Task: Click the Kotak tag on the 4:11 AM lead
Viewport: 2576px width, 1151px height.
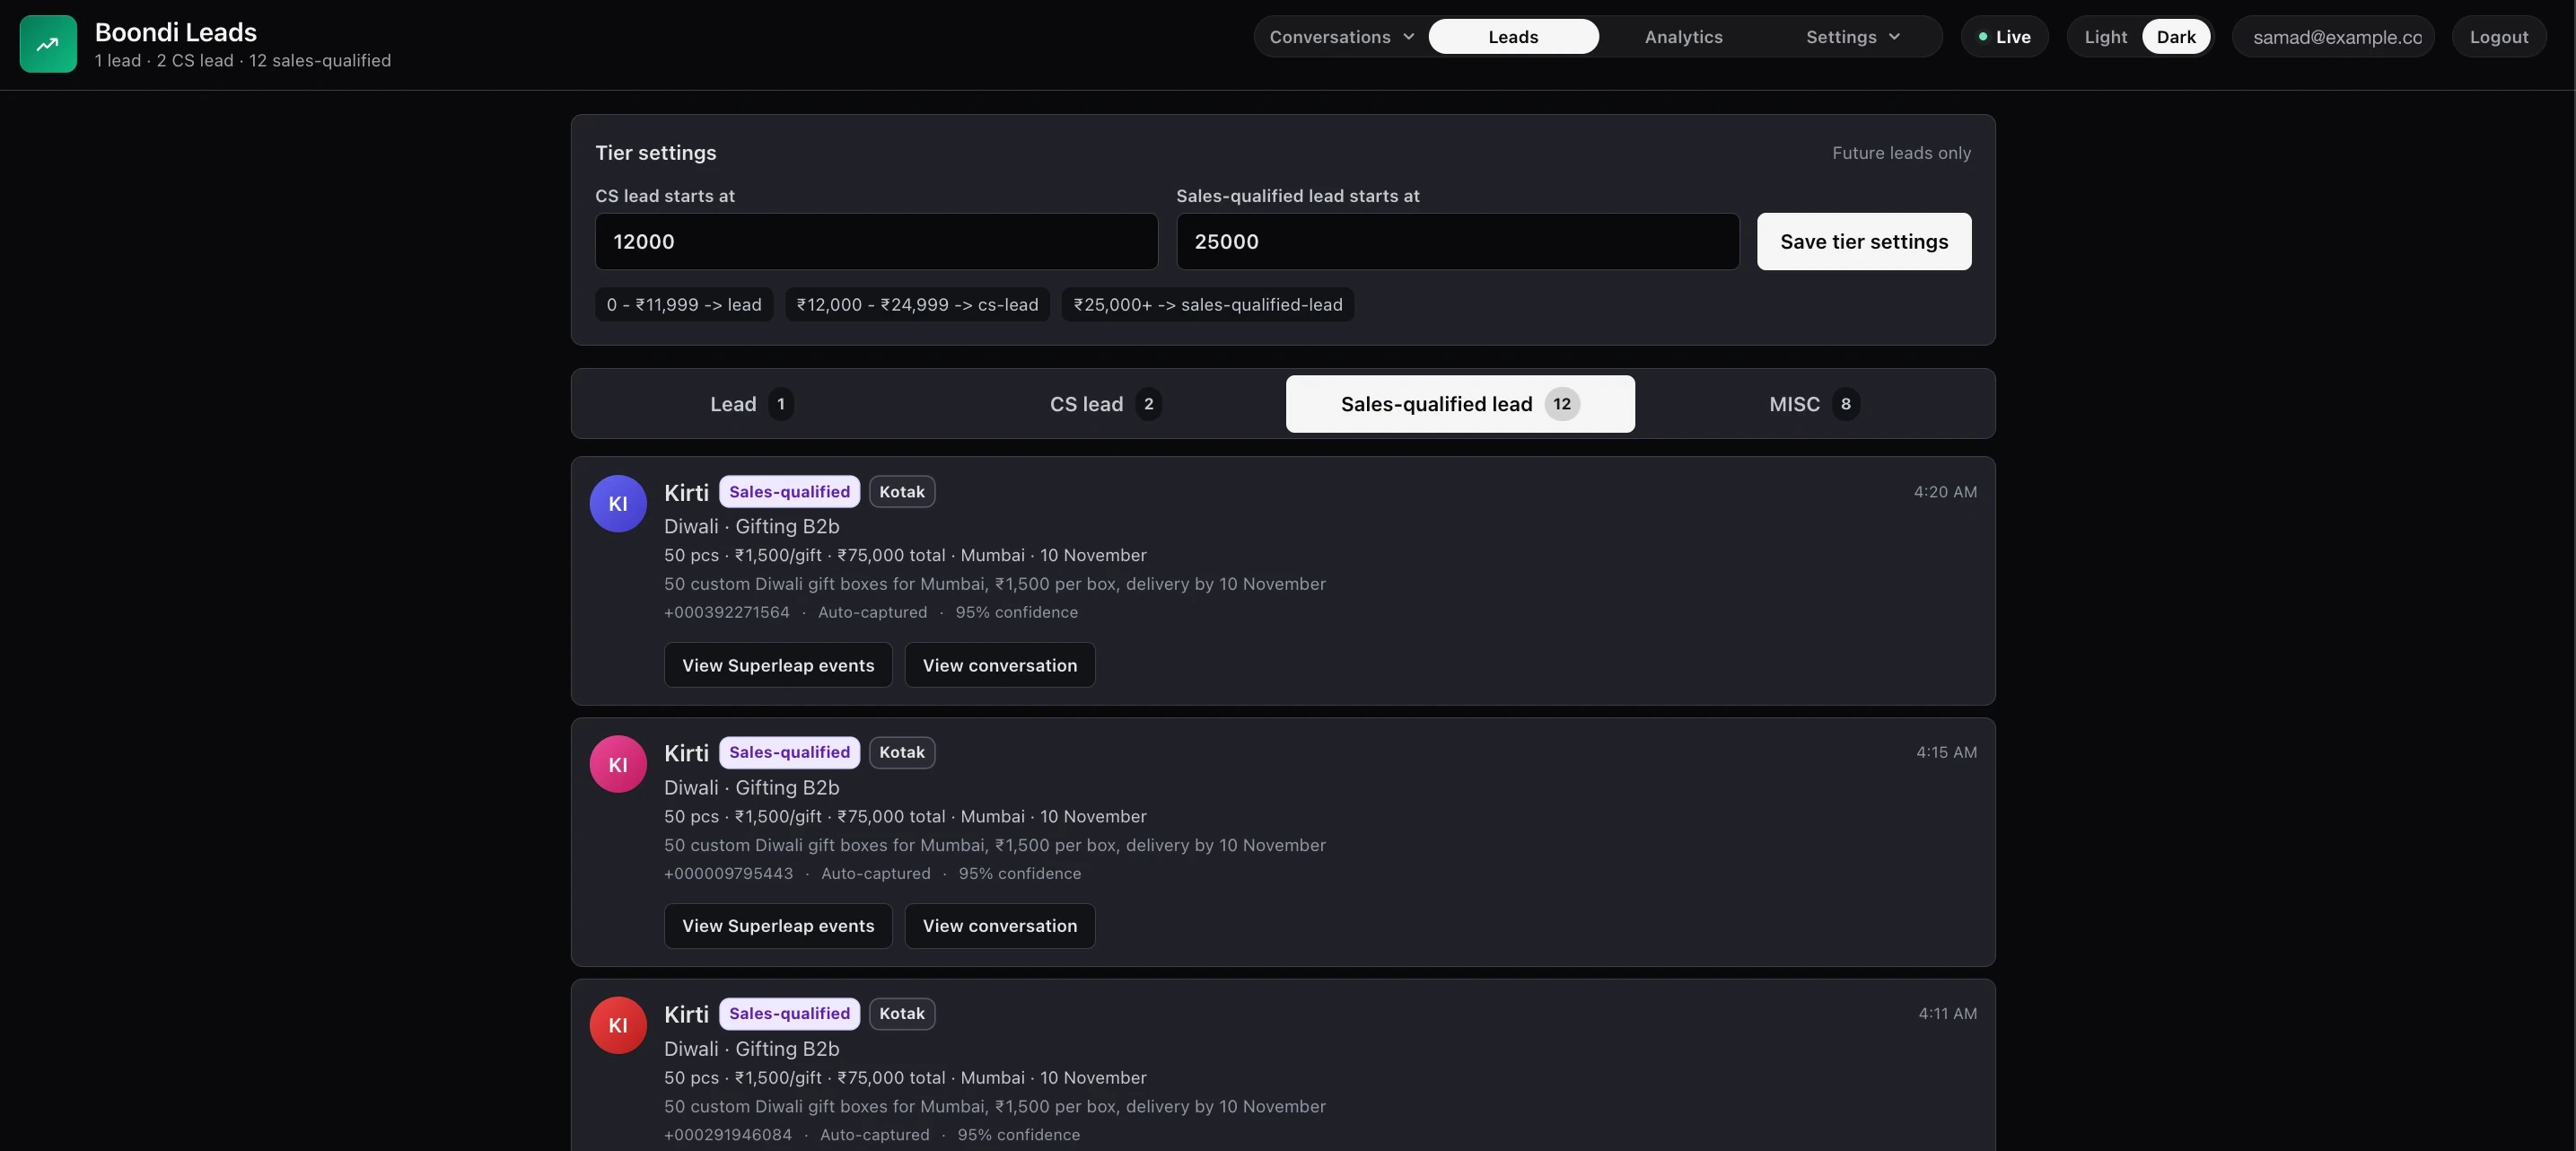Action: (x=902, y=1013)
